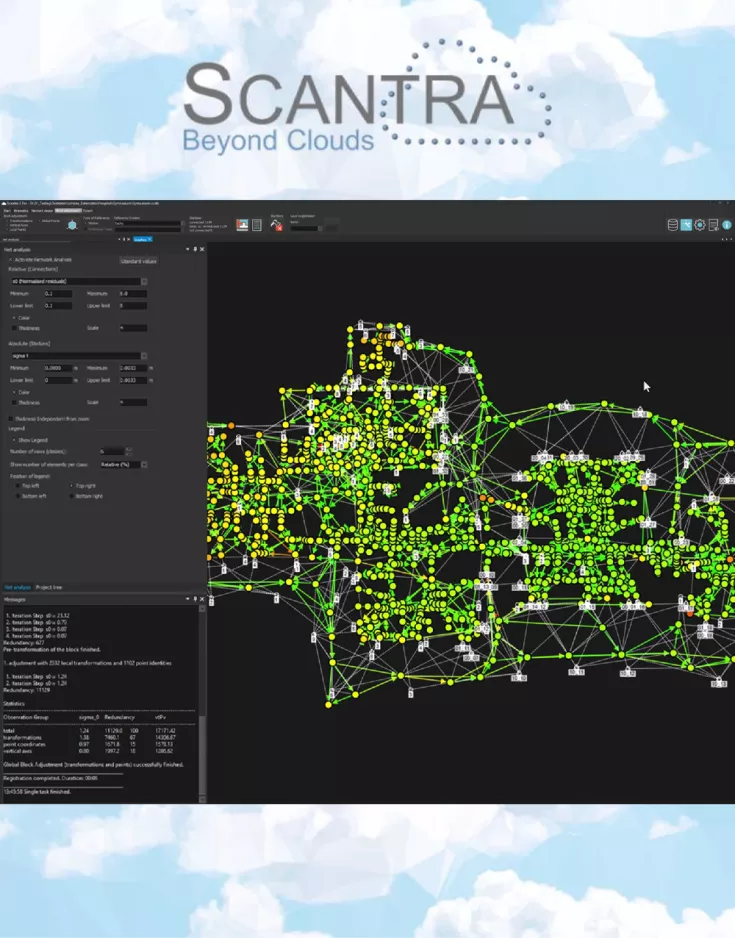The image size is (735, 938).
Task: Open the s0 normalised residuals dropdown
Action: pyautogui.click(x=144, y=281)
